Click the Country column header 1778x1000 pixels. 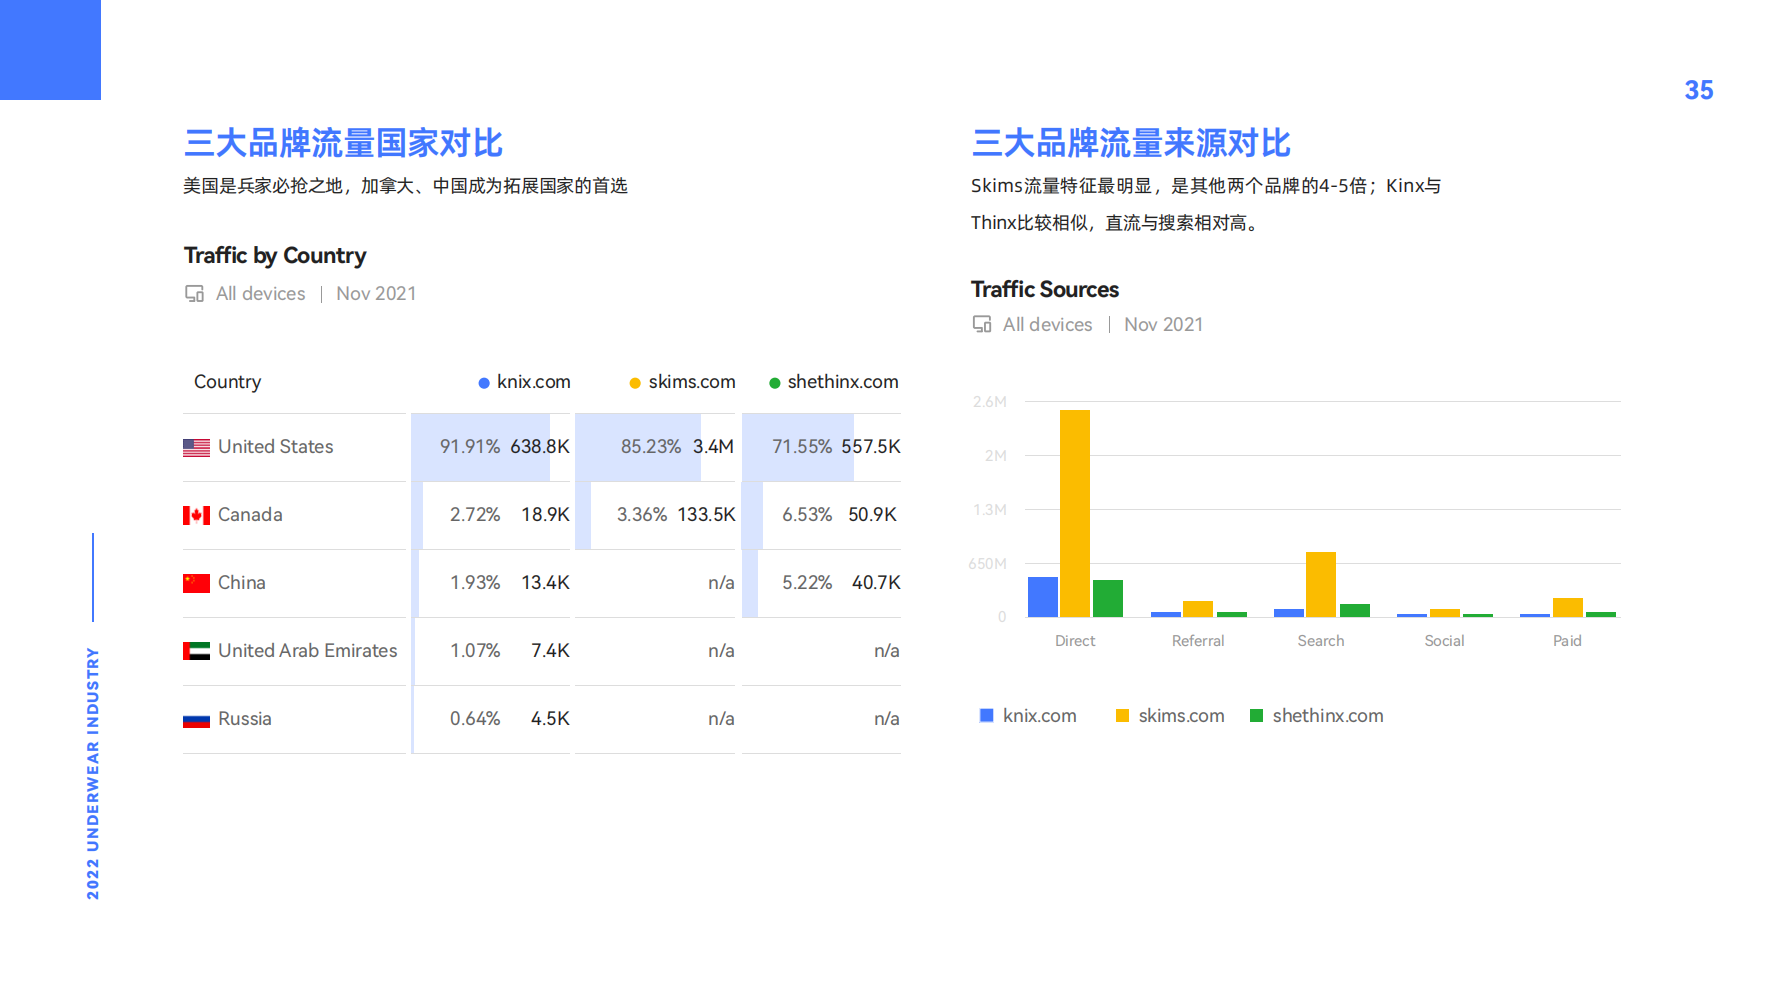point(228,382)
